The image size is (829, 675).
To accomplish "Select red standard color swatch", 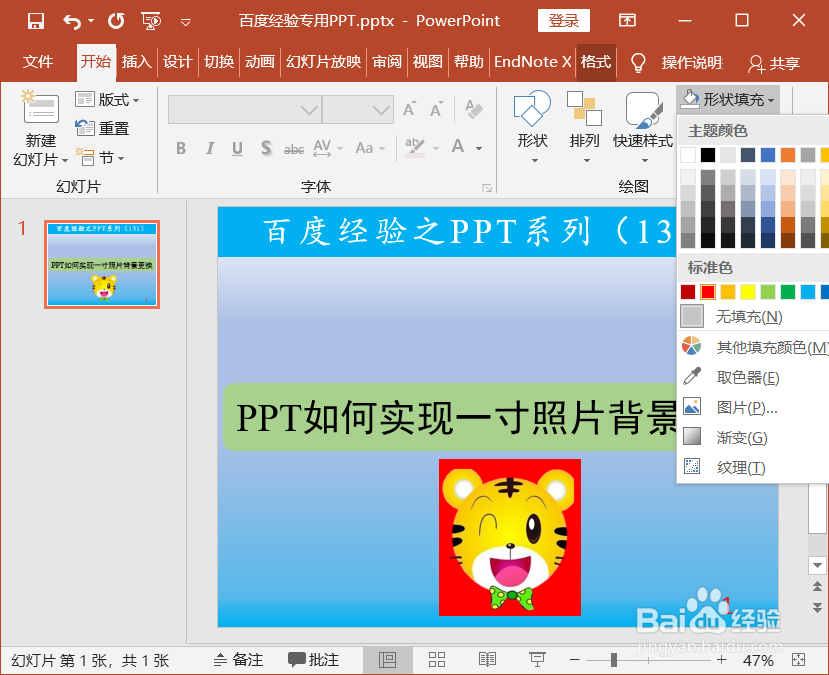I will click(708, 292).
